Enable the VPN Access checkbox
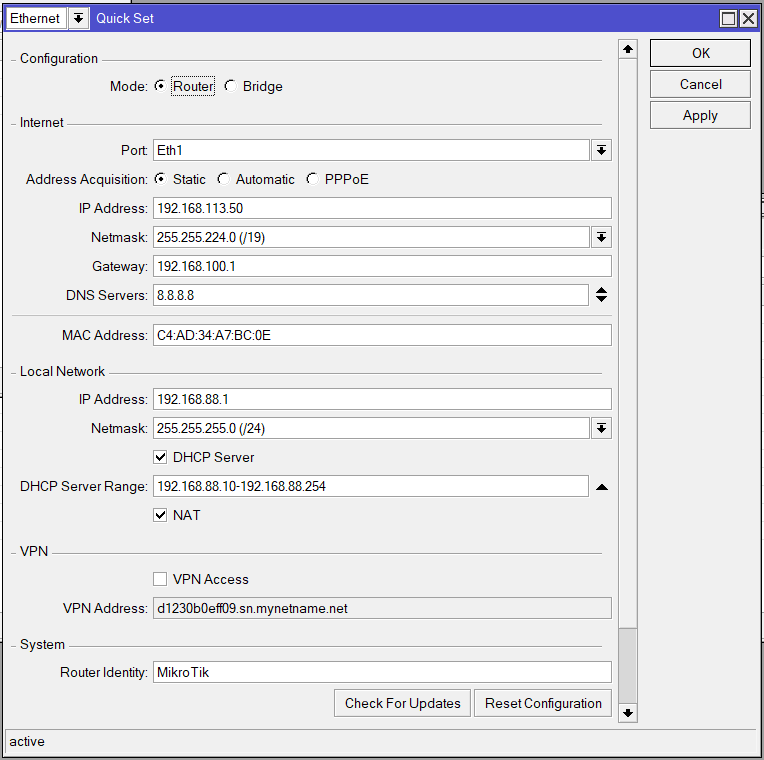764x760 pixels. coord(160,579)
